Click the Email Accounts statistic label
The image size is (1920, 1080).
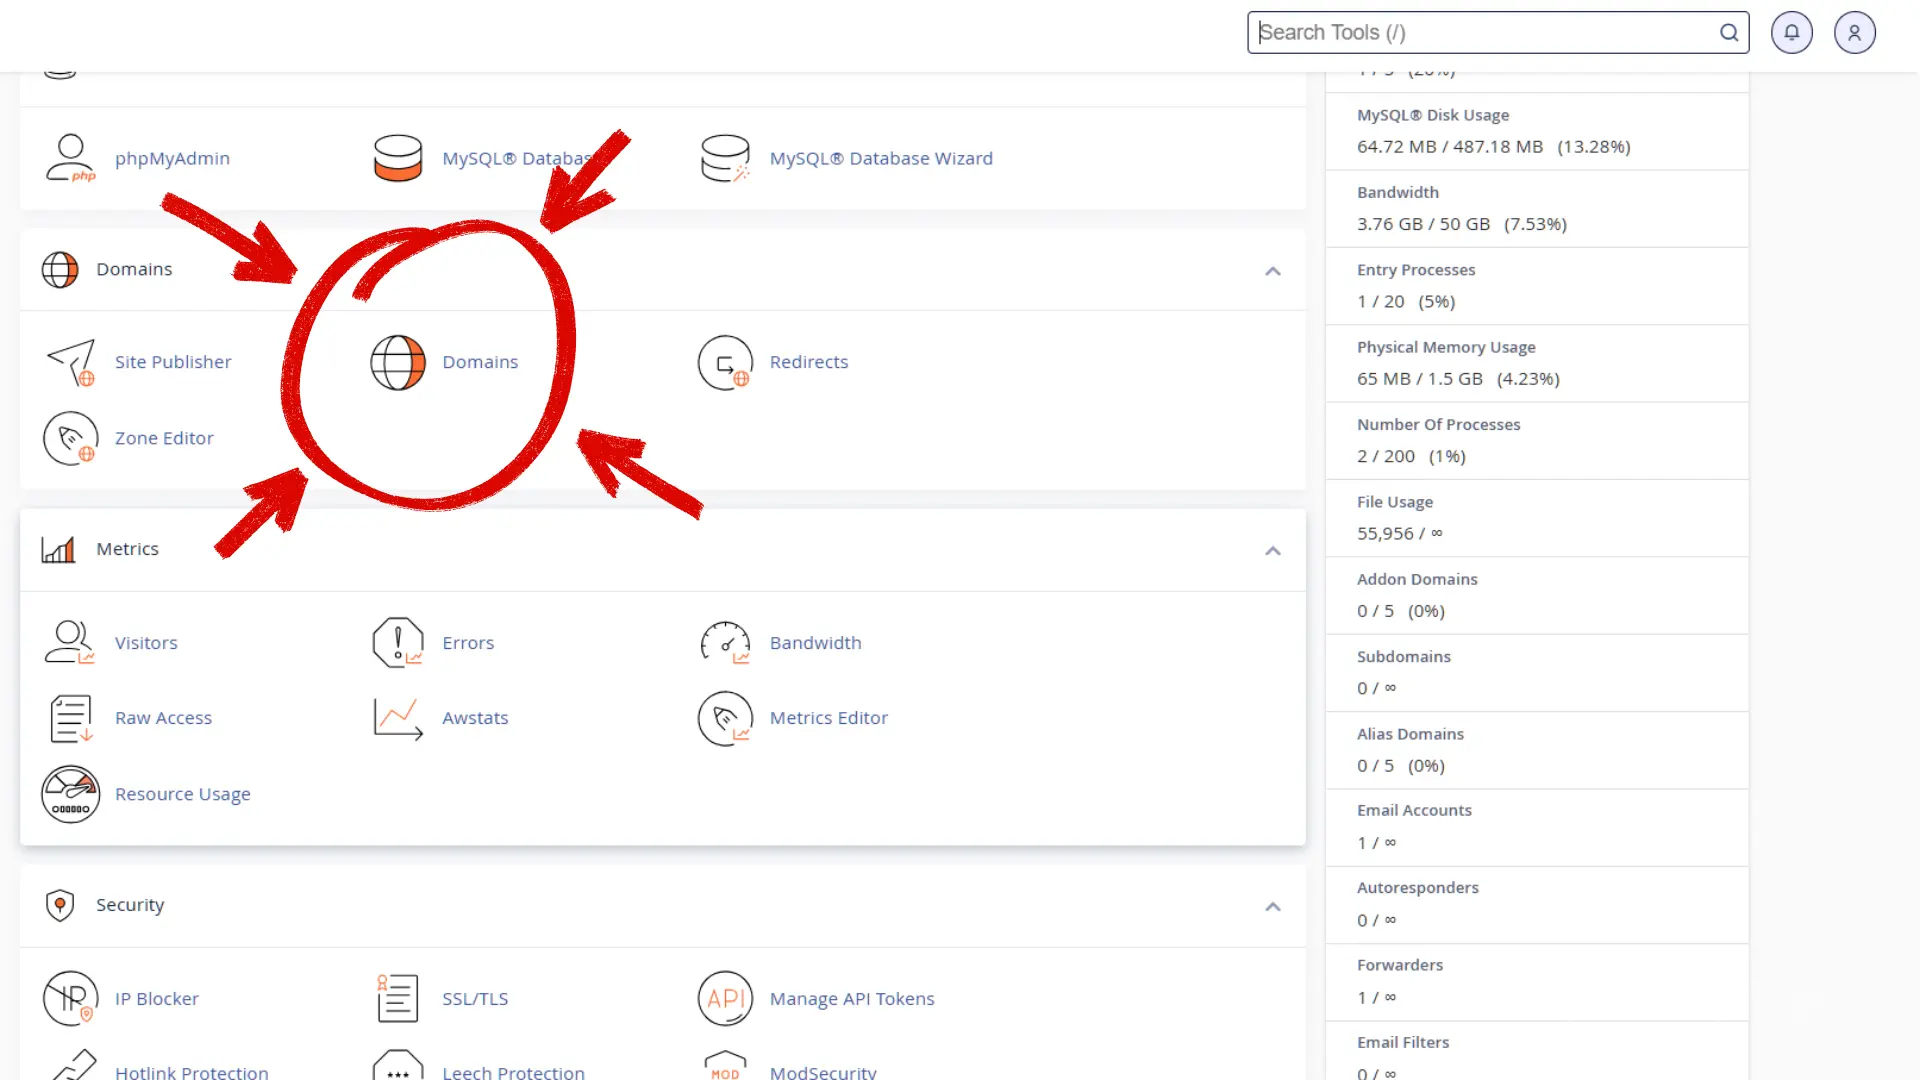point(1414,810)
